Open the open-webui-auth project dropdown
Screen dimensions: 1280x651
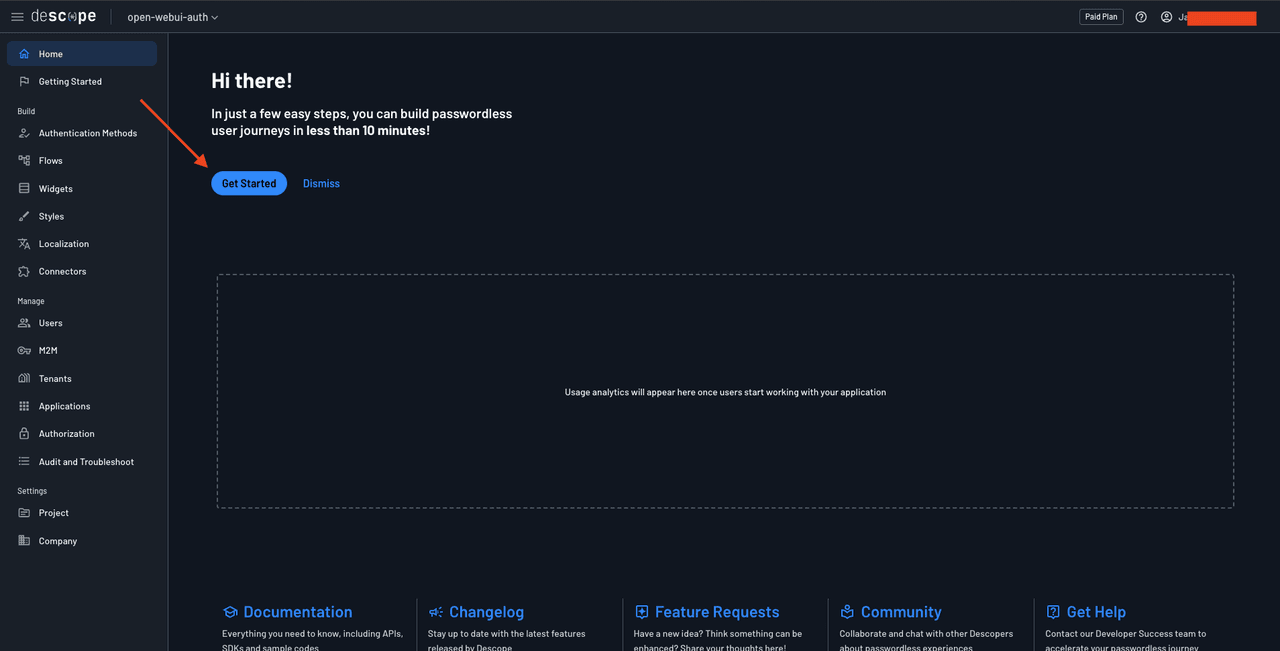[x=170, y=17]
